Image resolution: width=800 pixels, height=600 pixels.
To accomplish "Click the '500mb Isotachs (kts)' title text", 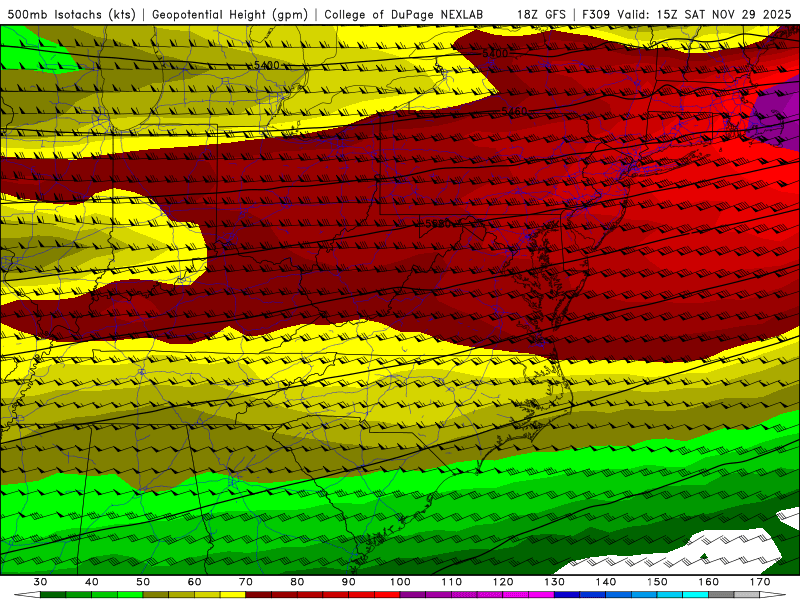I will click(x=72, y=14).
